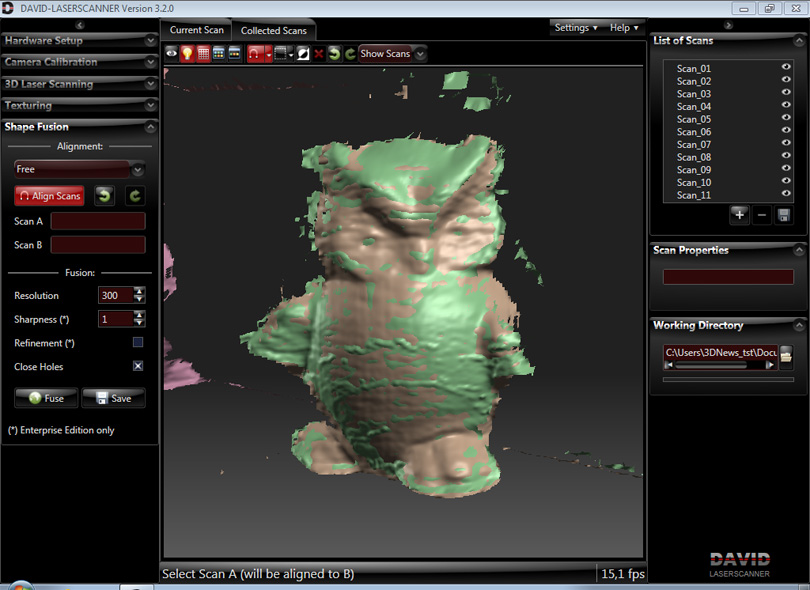
Task: Save scans using floppy disk icon in list
Action: (x=784, y=214)
